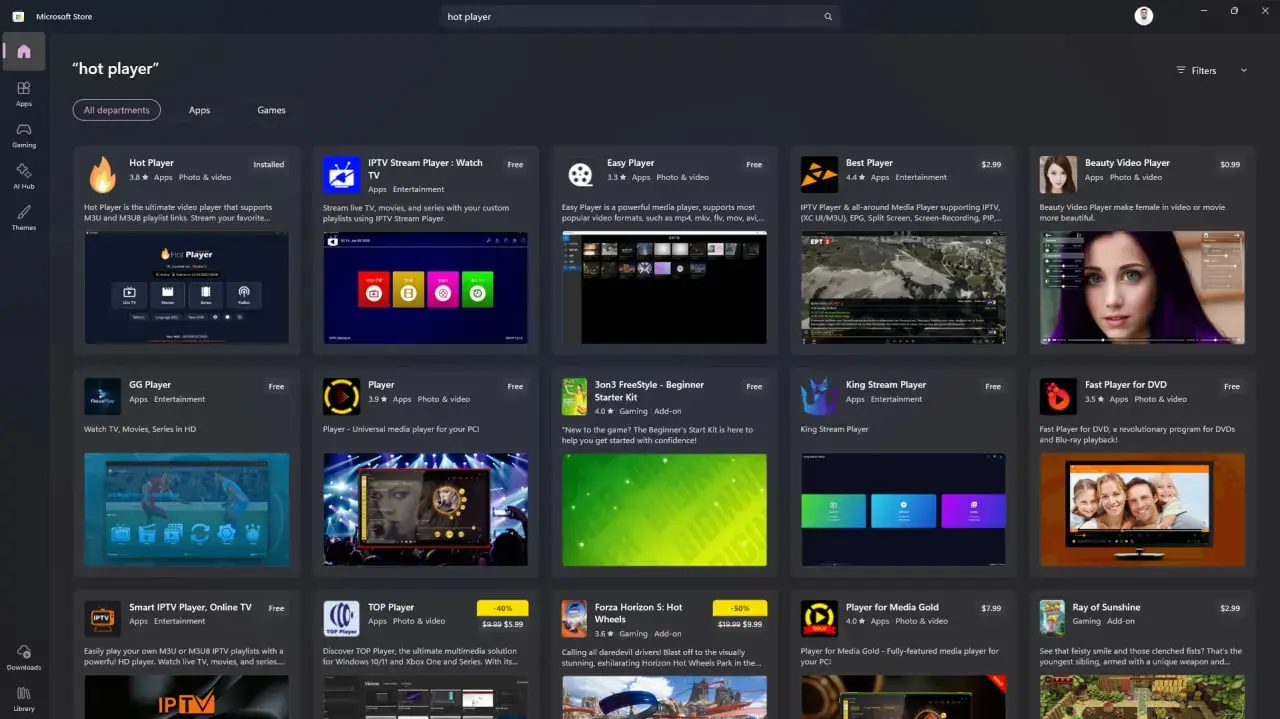Open the Fast Player for DVD title
1280x719 pixels.
tap(1126, 384)
